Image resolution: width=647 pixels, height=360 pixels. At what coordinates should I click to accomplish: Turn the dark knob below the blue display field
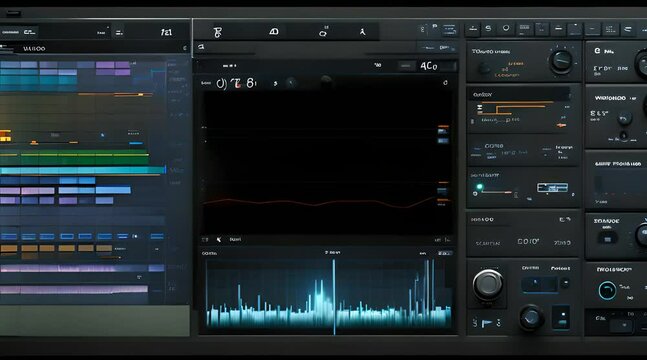(x=531, y=317)
